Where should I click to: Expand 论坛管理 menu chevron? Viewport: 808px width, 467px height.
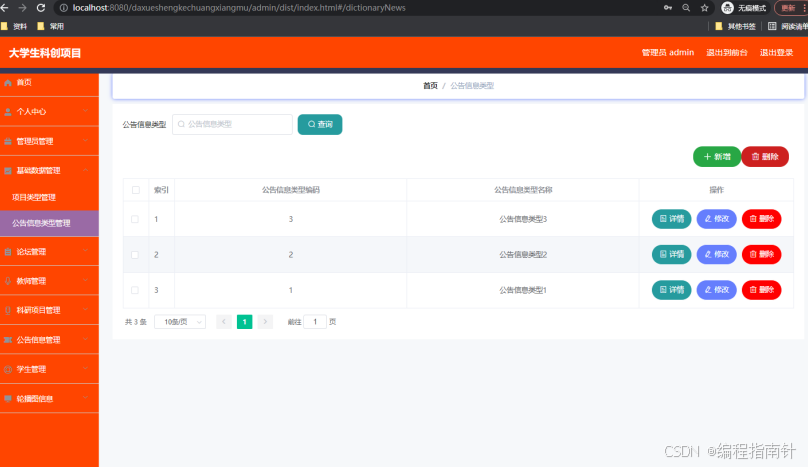[x=86, y=251]
